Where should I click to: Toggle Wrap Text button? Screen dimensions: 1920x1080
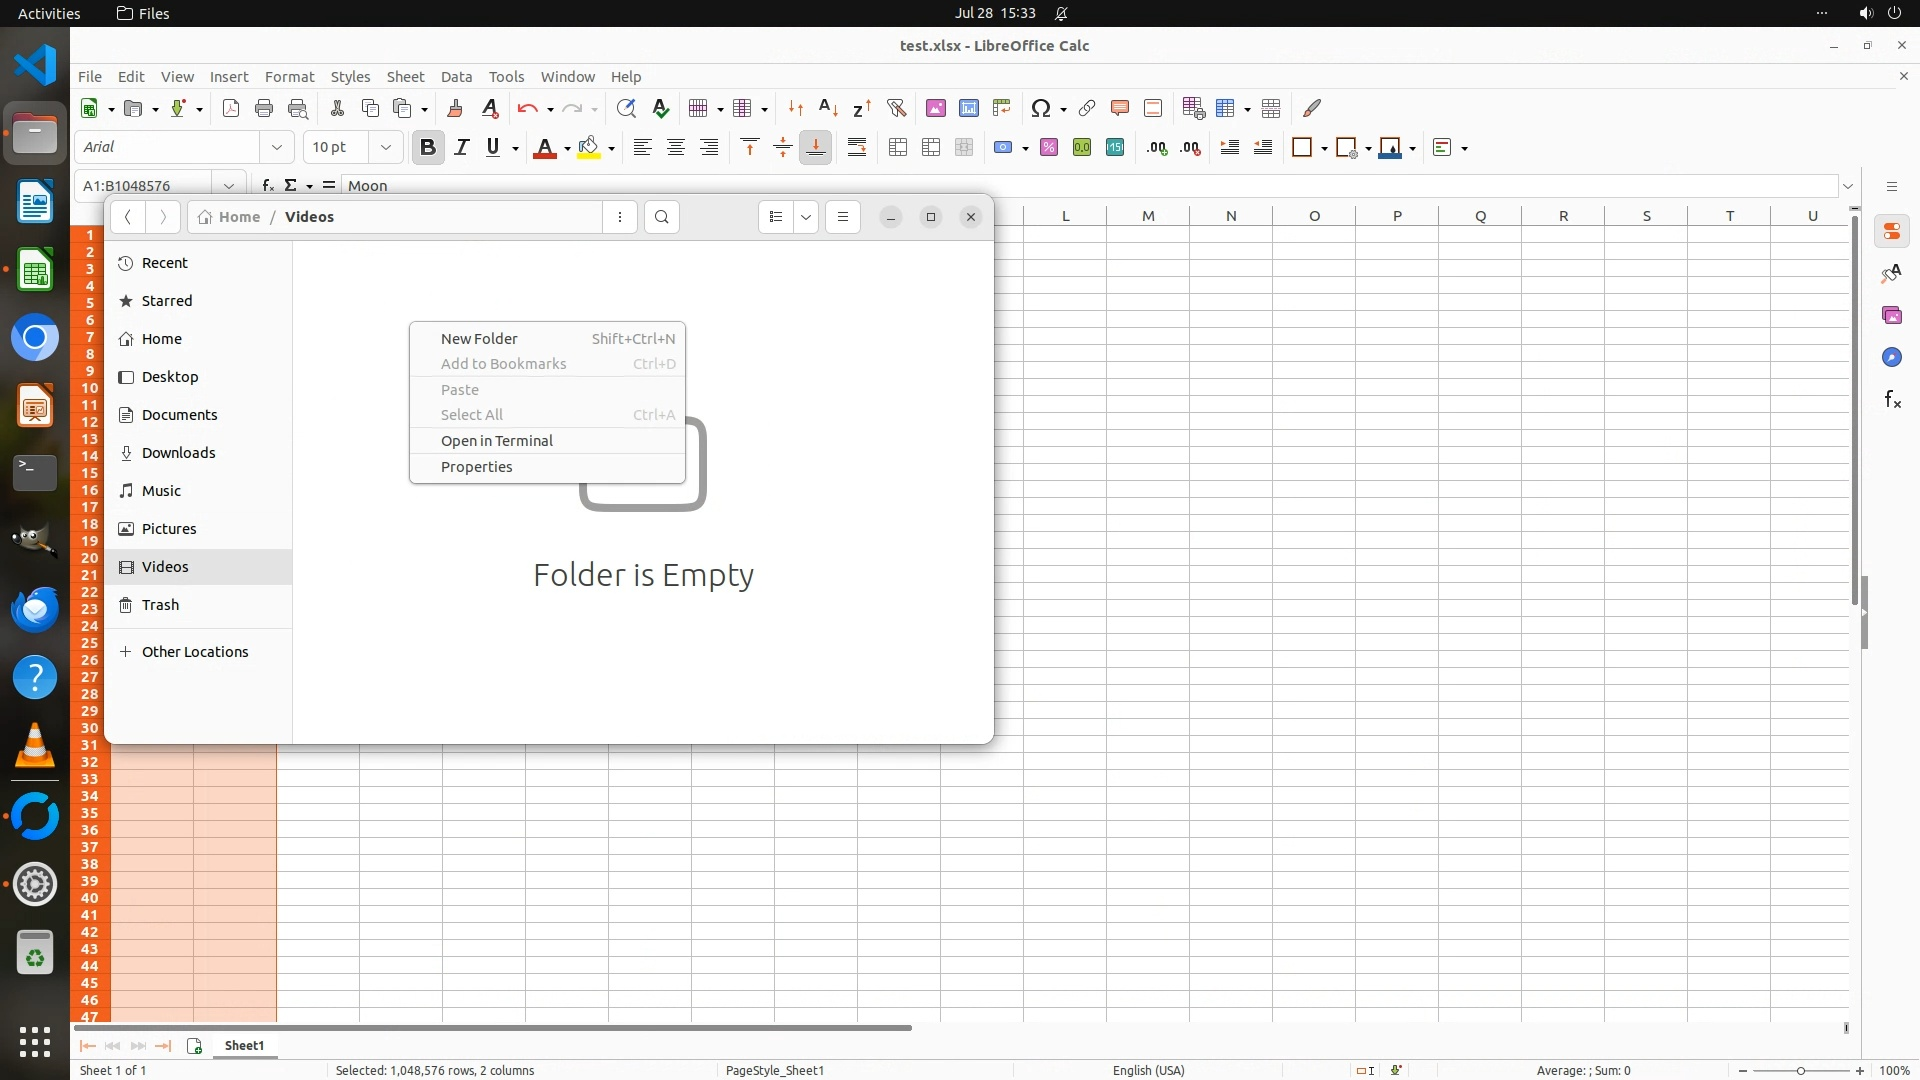(x=857, y=148)
